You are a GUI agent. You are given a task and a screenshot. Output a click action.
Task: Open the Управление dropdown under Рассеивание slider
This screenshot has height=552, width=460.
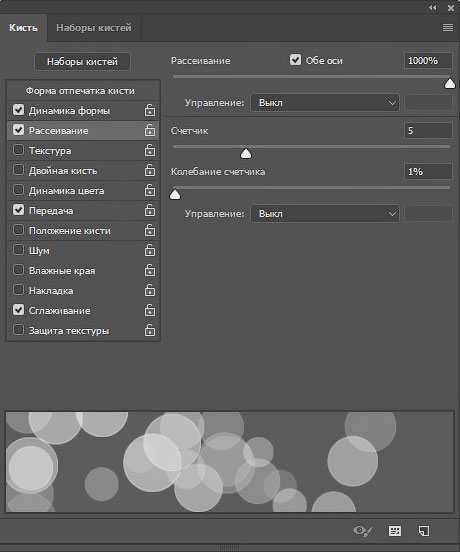point(325,103)
